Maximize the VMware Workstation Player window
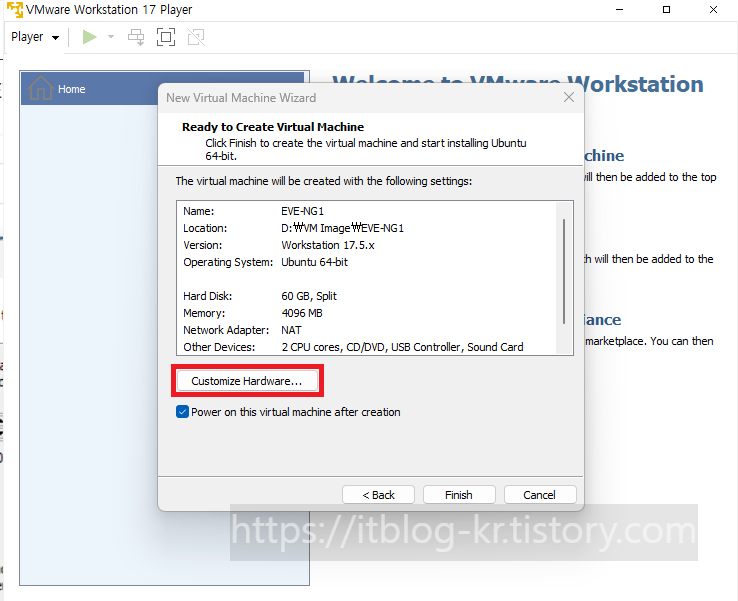The image size is (738, 601). [666, 9]
